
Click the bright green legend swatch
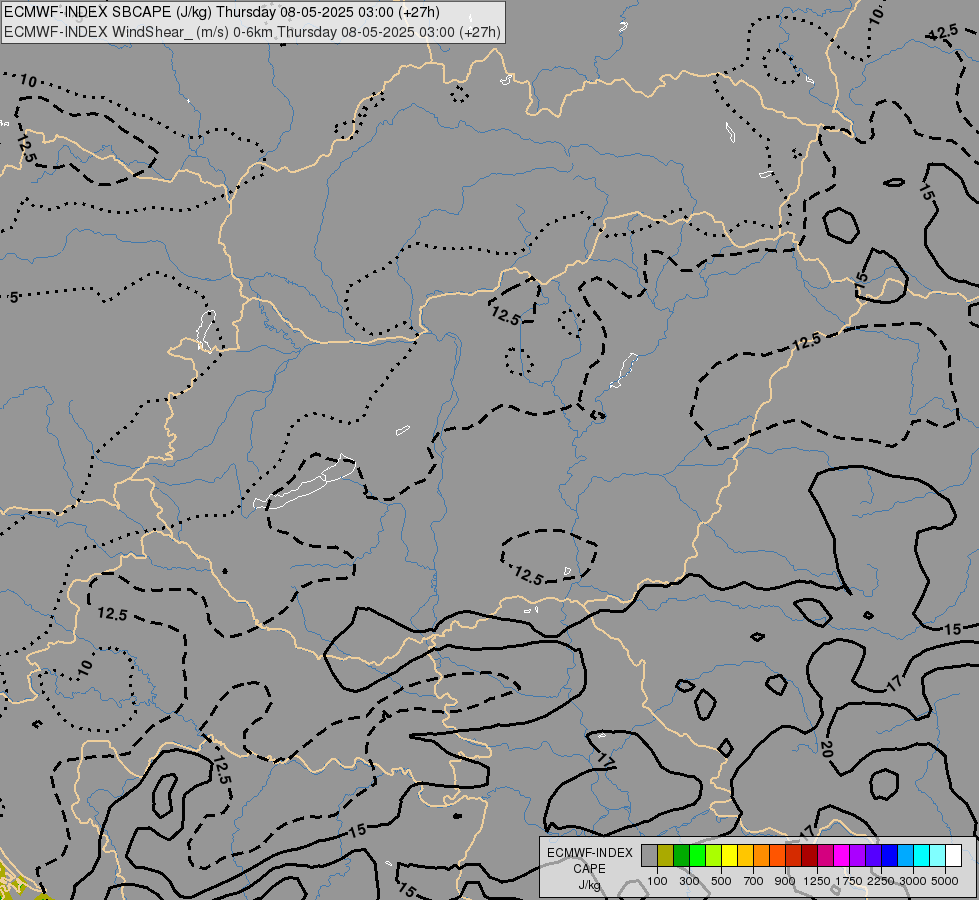(697, 856)
